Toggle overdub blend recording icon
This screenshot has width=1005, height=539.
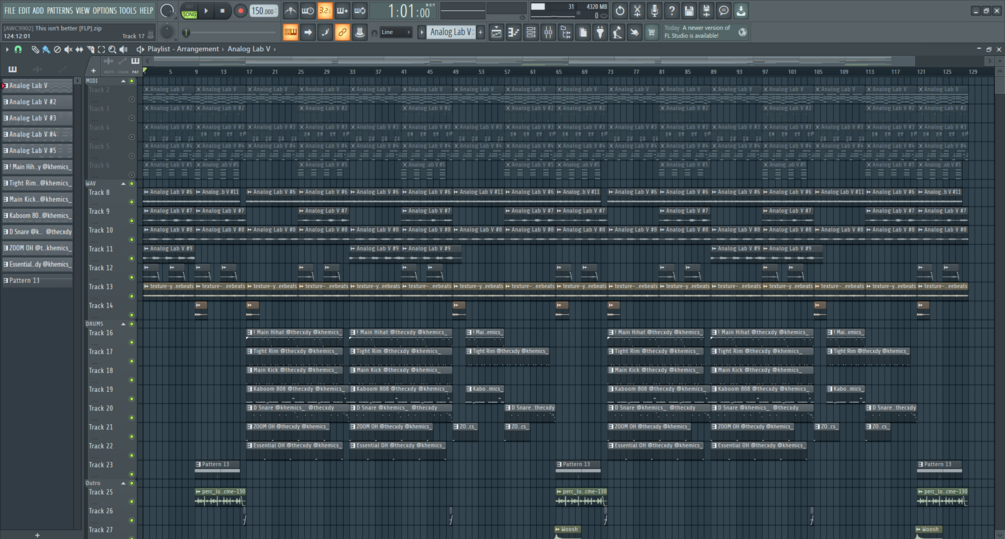(342, 11)
